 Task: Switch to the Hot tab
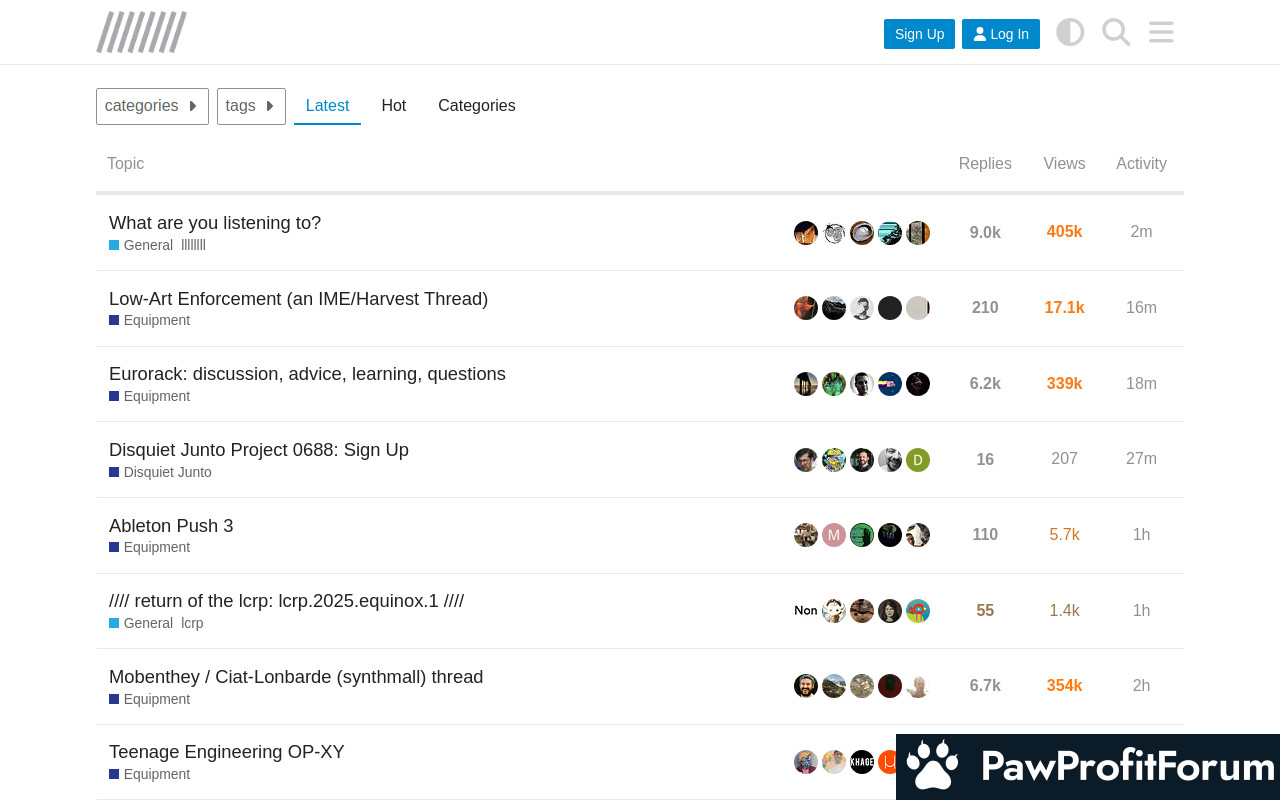[x=394, y=106]
